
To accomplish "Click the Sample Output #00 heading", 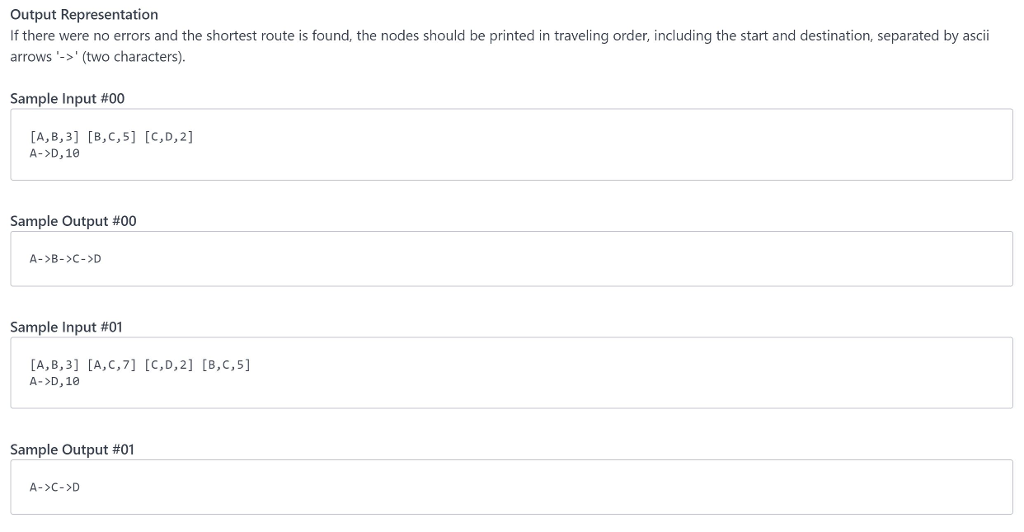I will pos(73,221).
